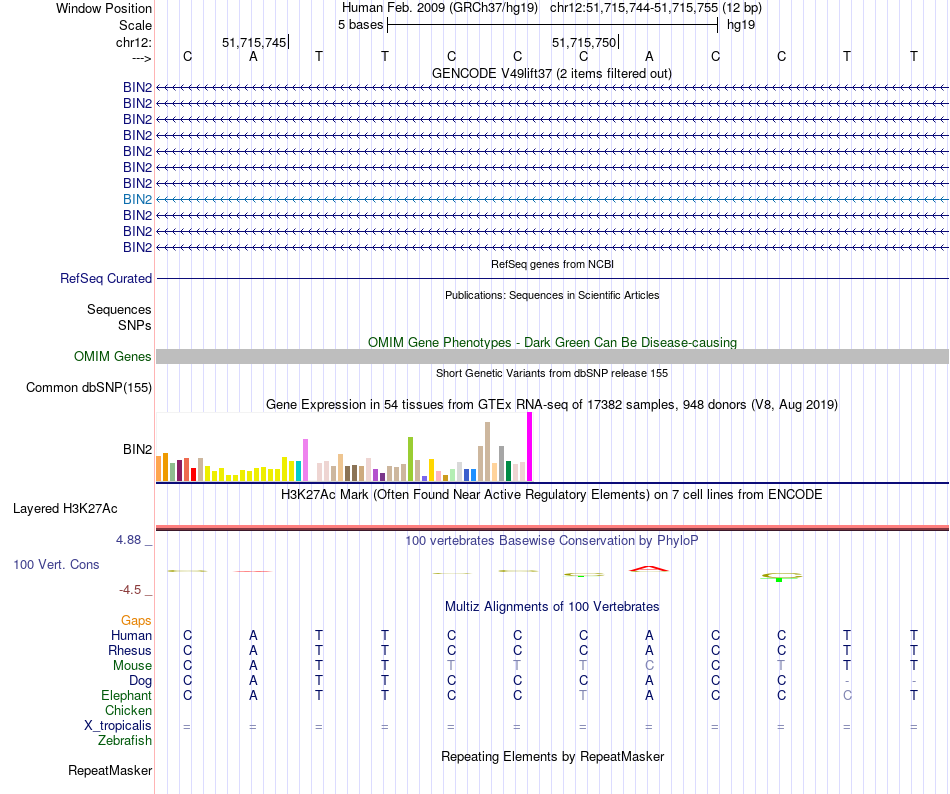Open '100 vertebrates Basewise Conservation by PhyloP' title
The height and width of the screenshot is (794, 950).
pyautogui.click(x=552, y=540)
